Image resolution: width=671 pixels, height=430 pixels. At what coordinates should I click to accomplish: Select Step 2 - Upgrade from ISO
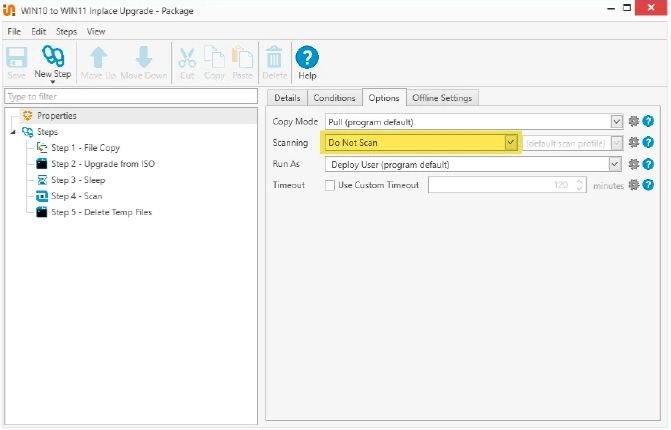click(x=103, y=164)
